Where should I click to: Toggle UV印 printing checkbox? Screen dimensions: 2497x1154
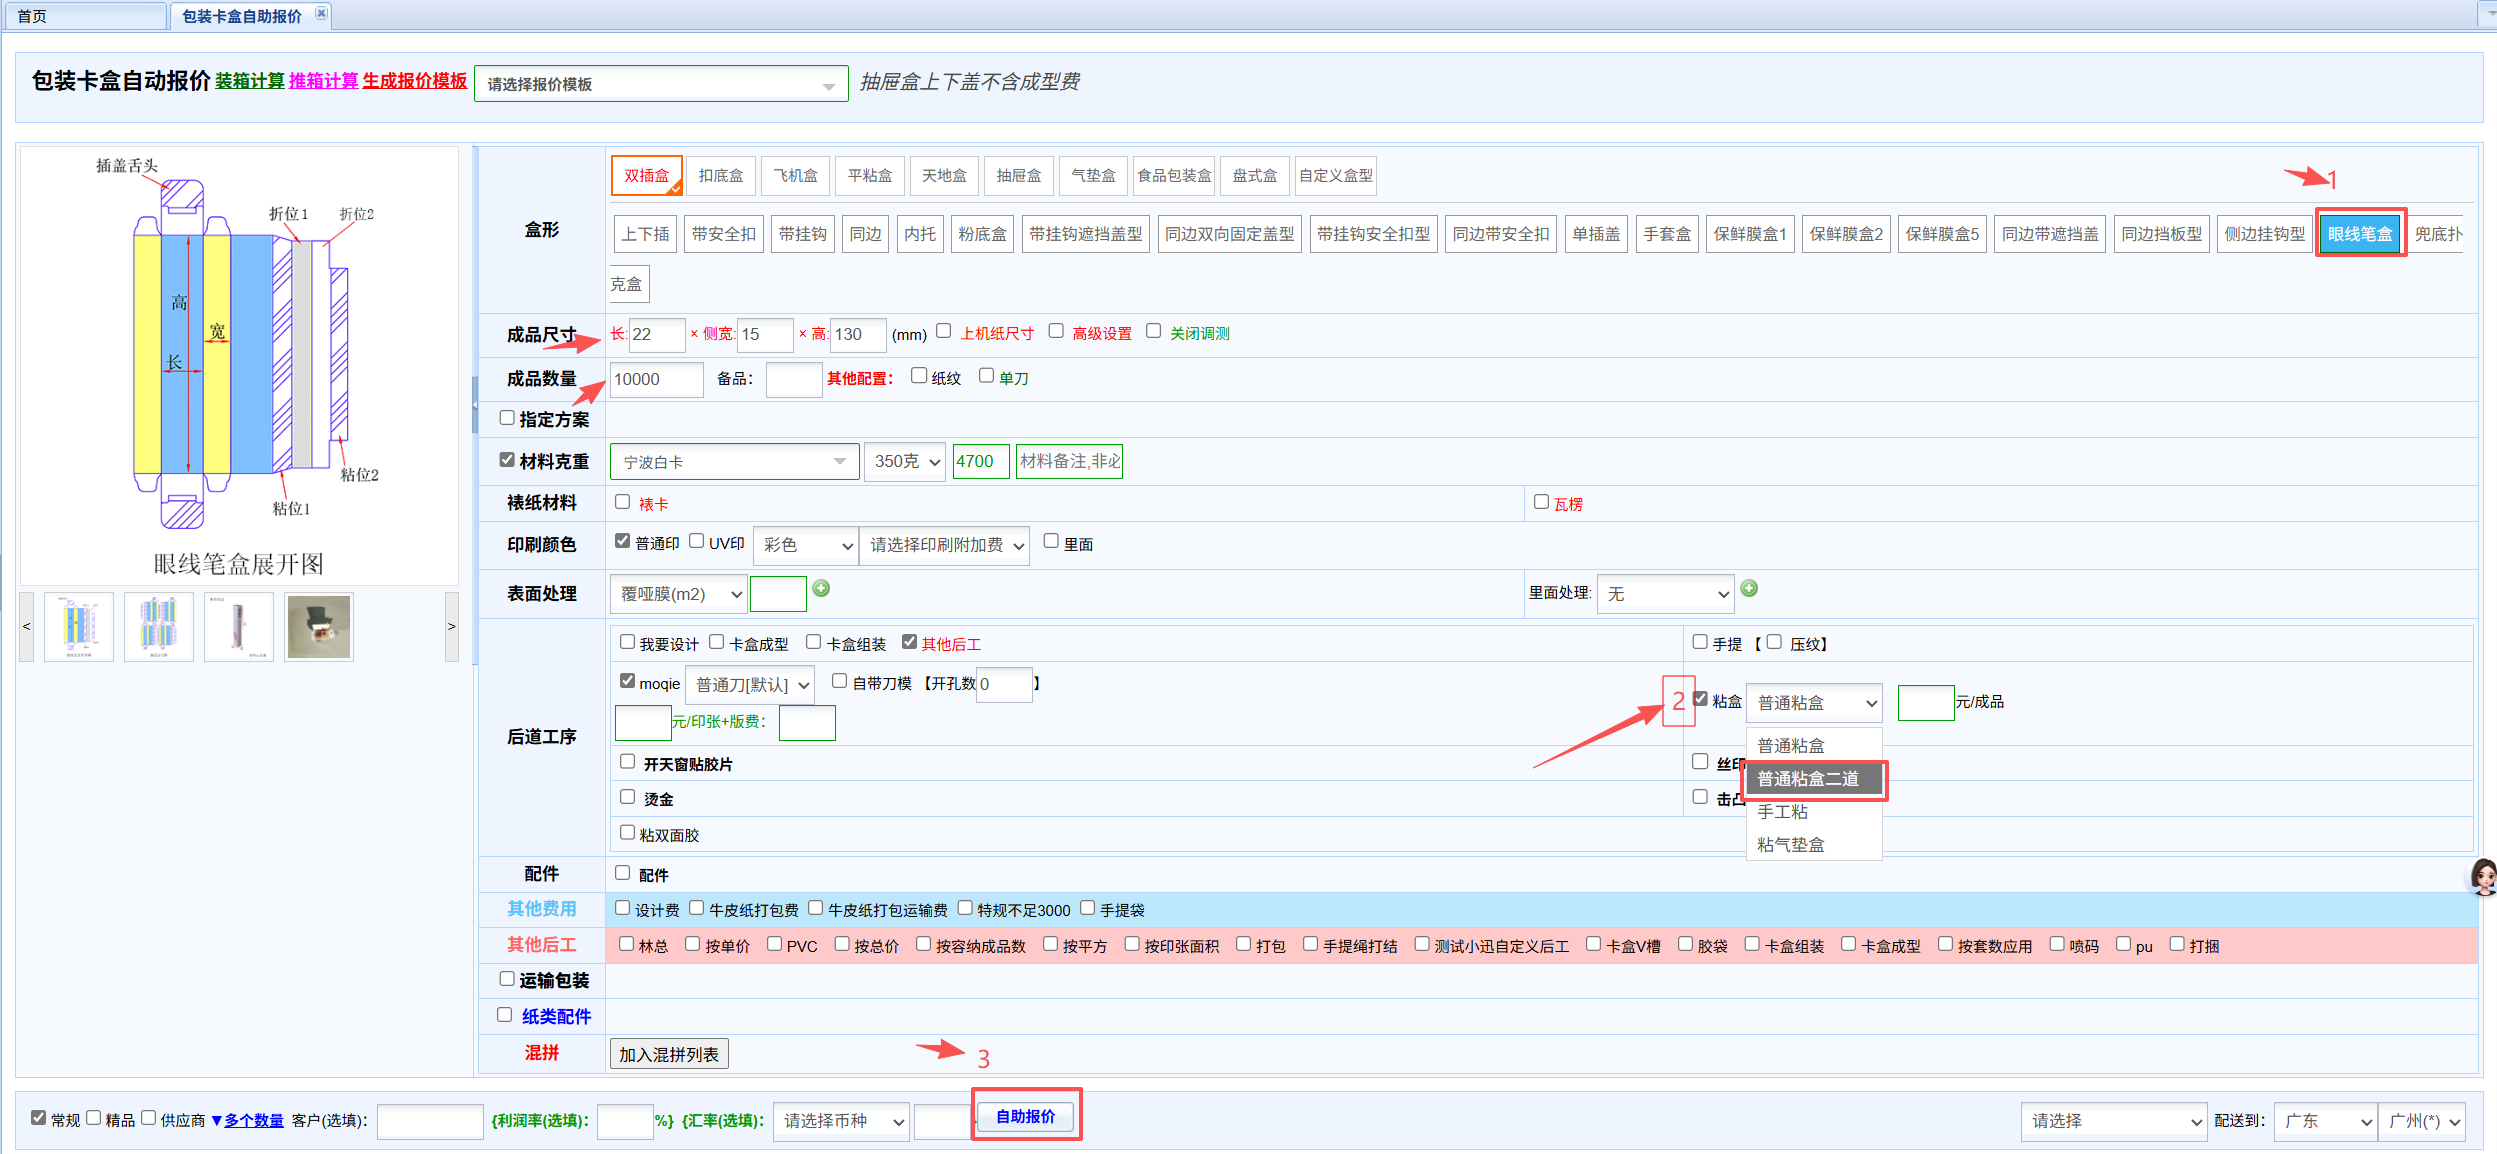pos(697,541)
